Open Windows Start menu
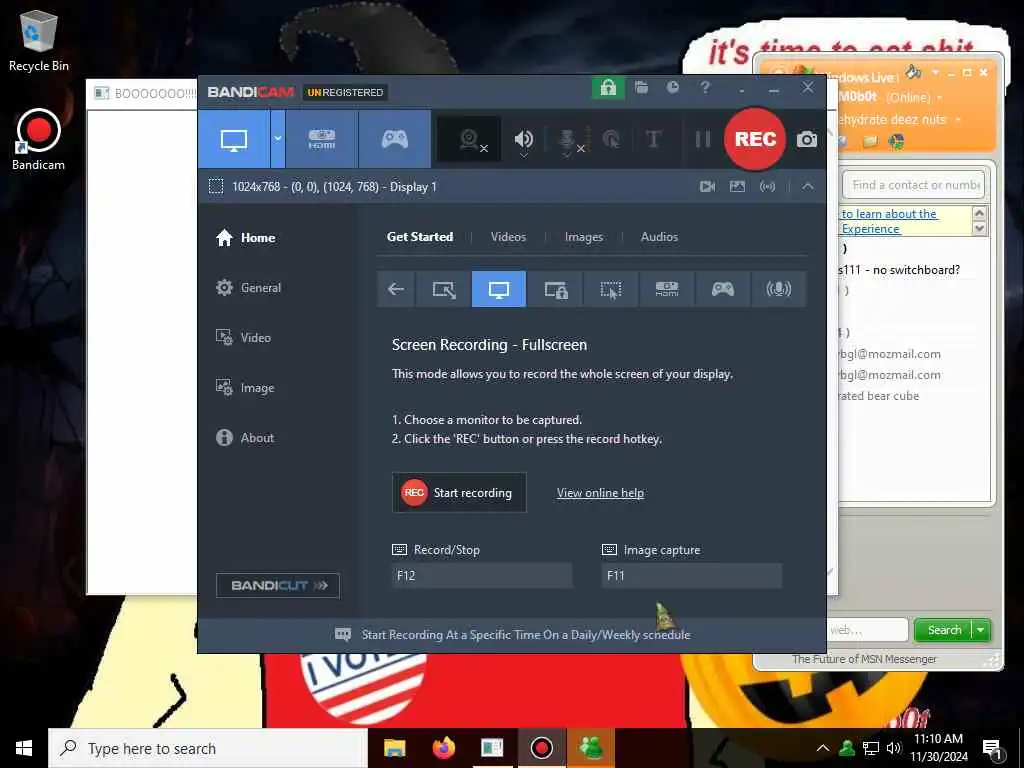This screenshot has width=1024, height=768. (24, 748)
